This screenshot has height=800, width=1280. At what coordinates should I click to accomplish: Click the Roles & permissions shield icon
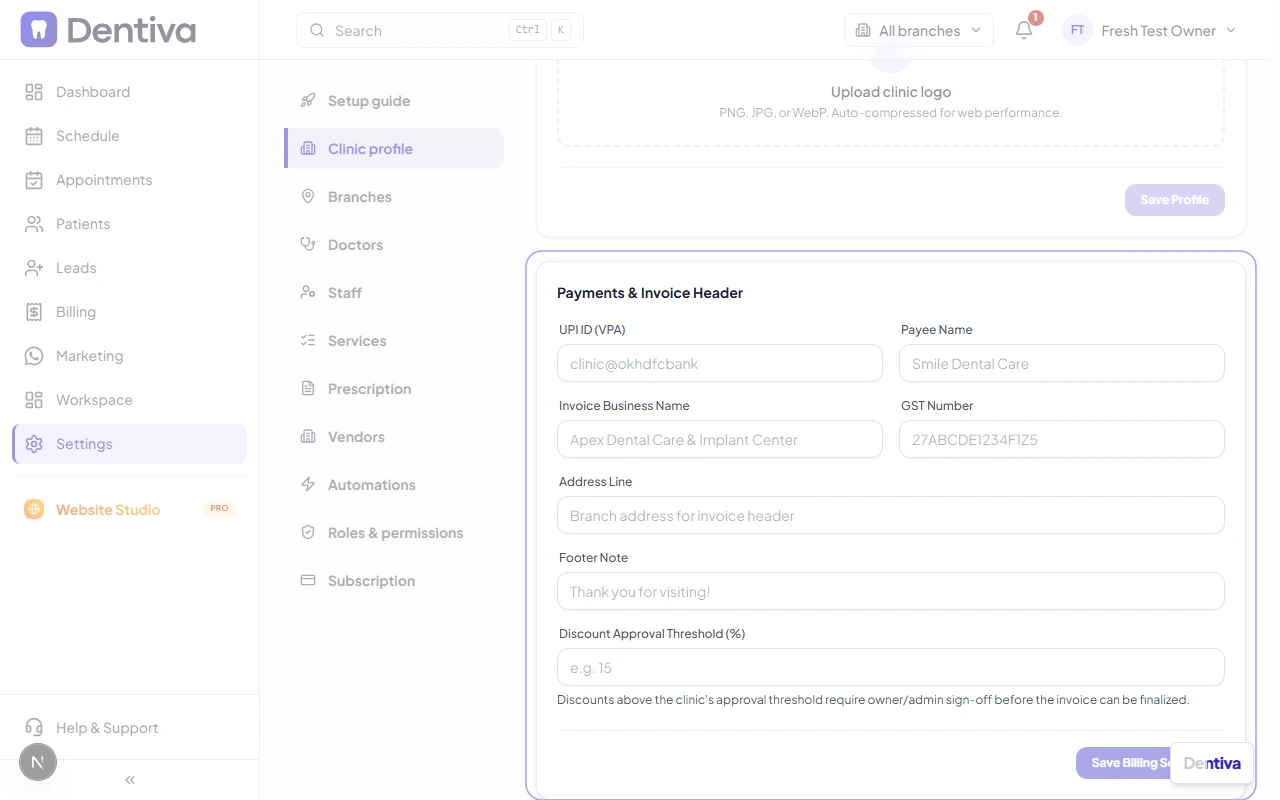308,533
